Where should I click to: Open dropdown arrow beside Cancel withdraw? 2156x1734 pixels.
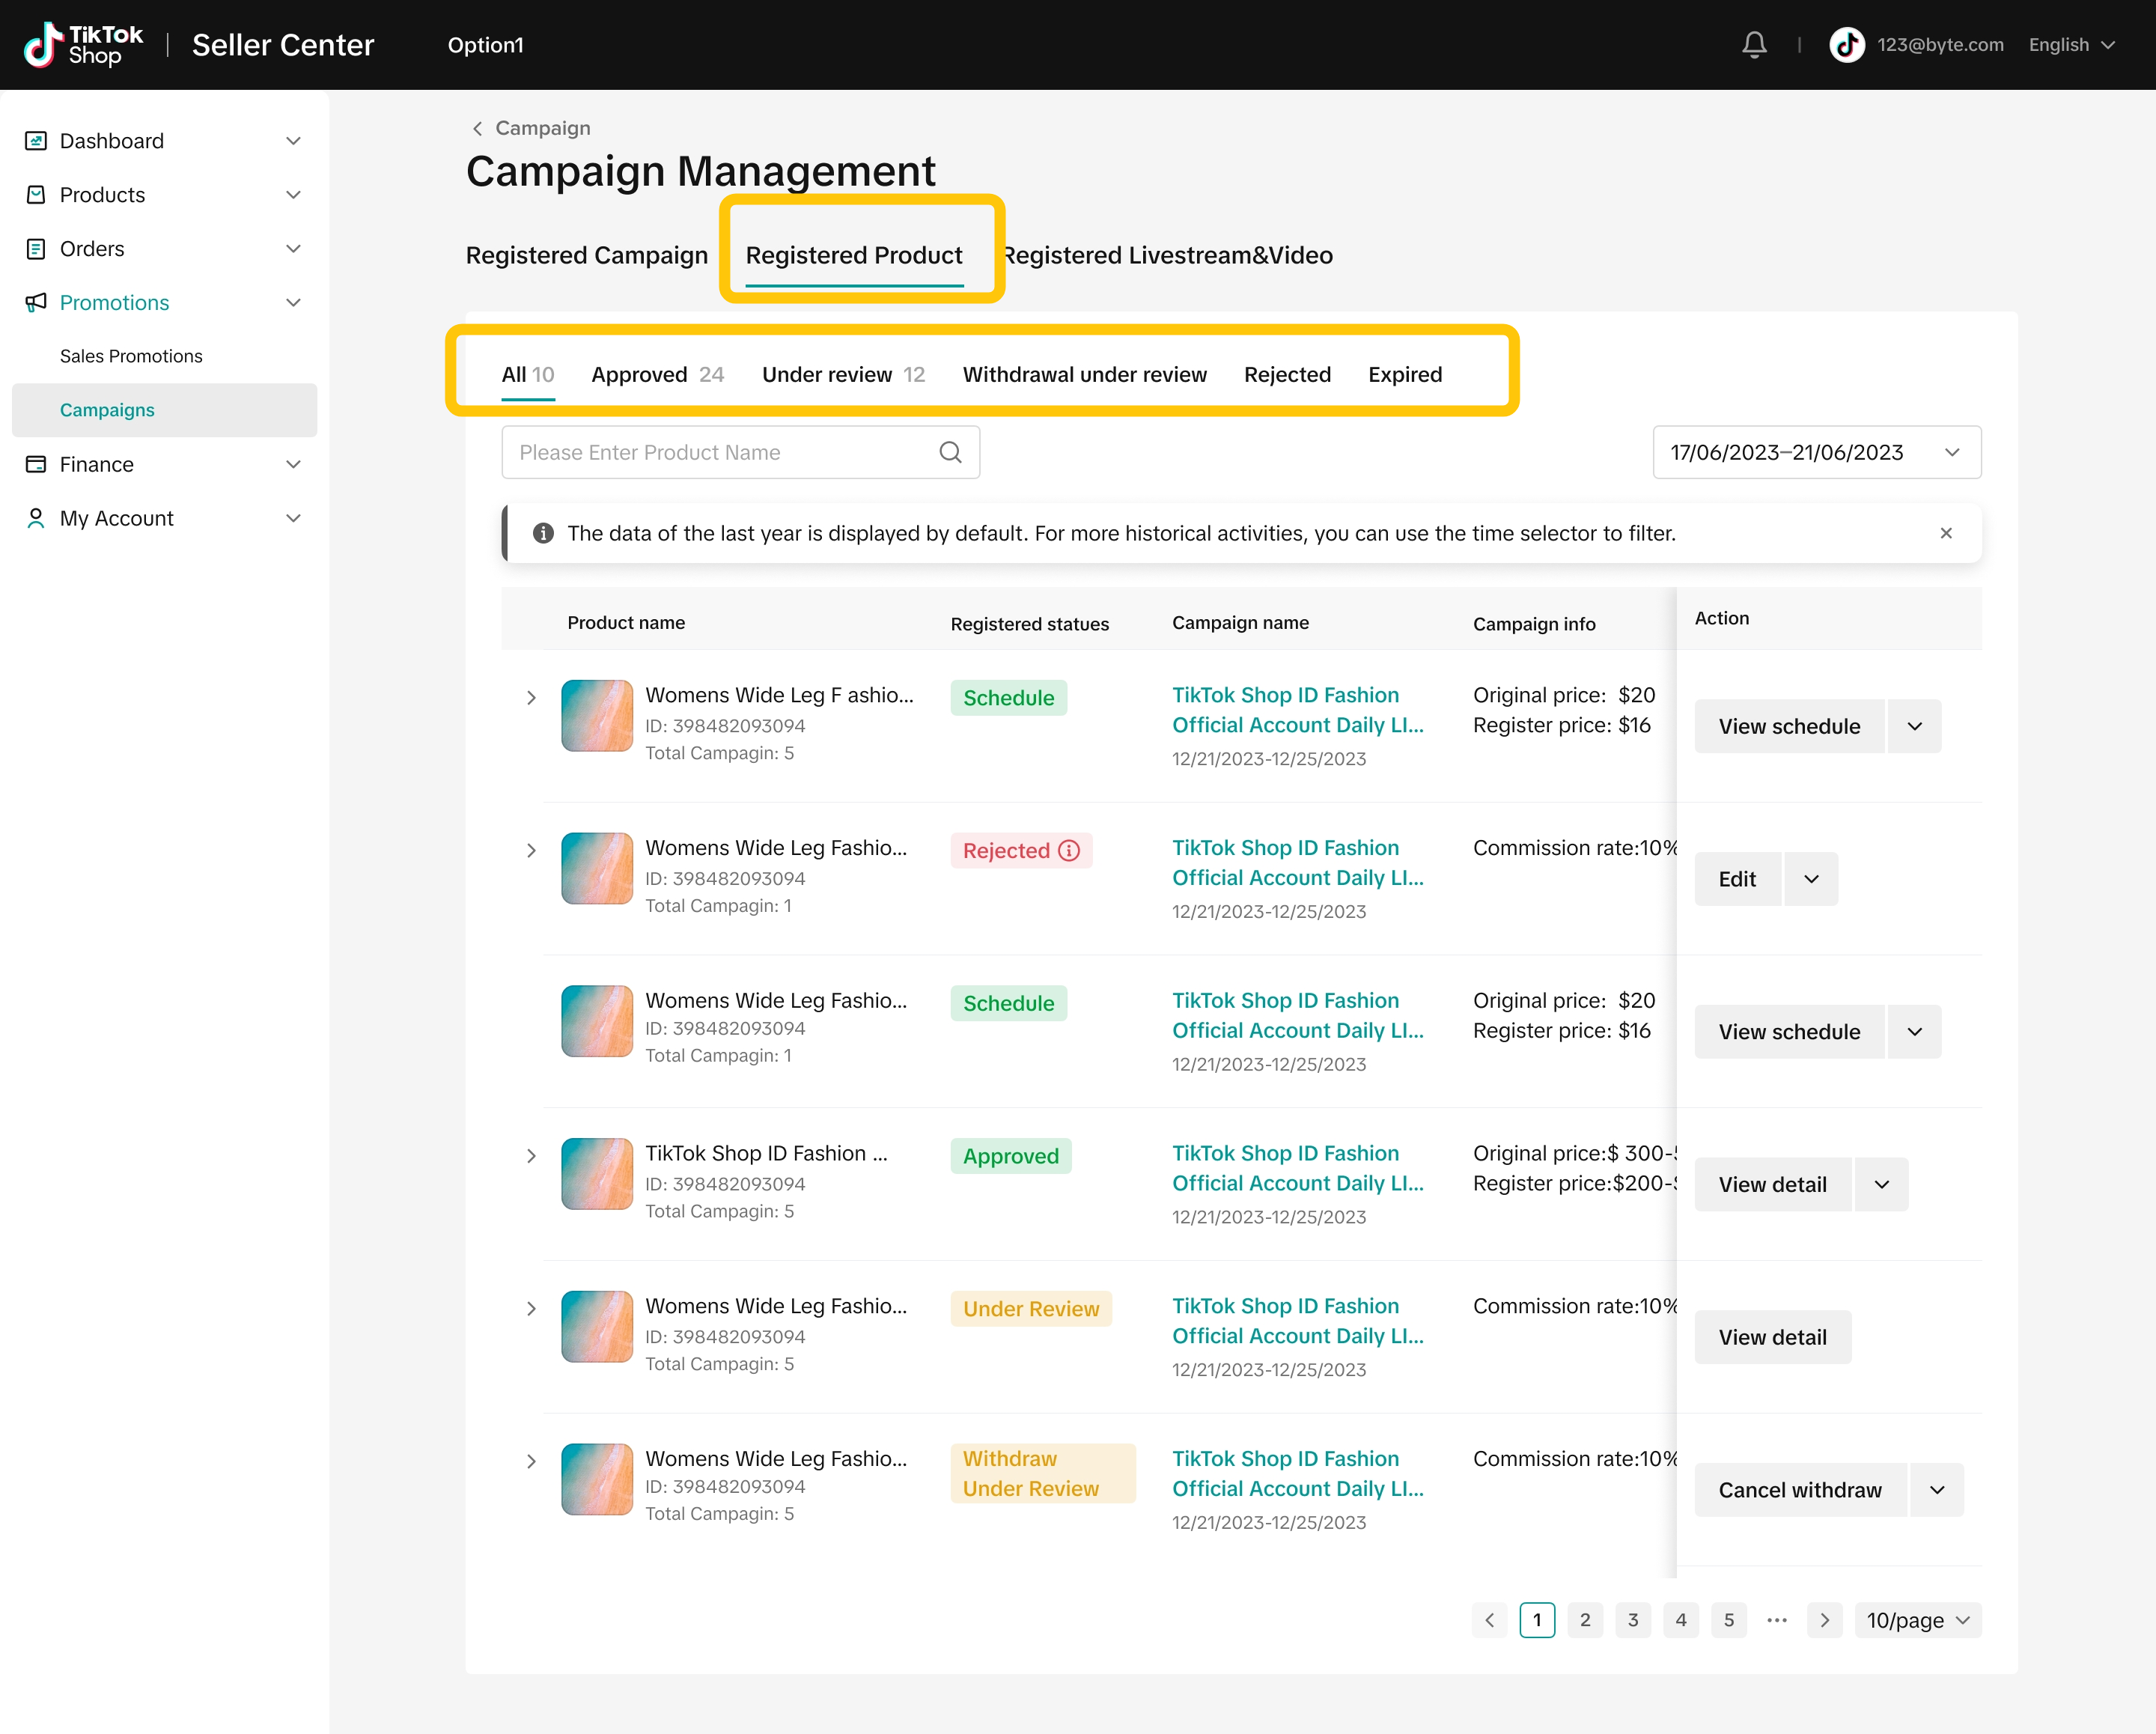(1937, 1490)
